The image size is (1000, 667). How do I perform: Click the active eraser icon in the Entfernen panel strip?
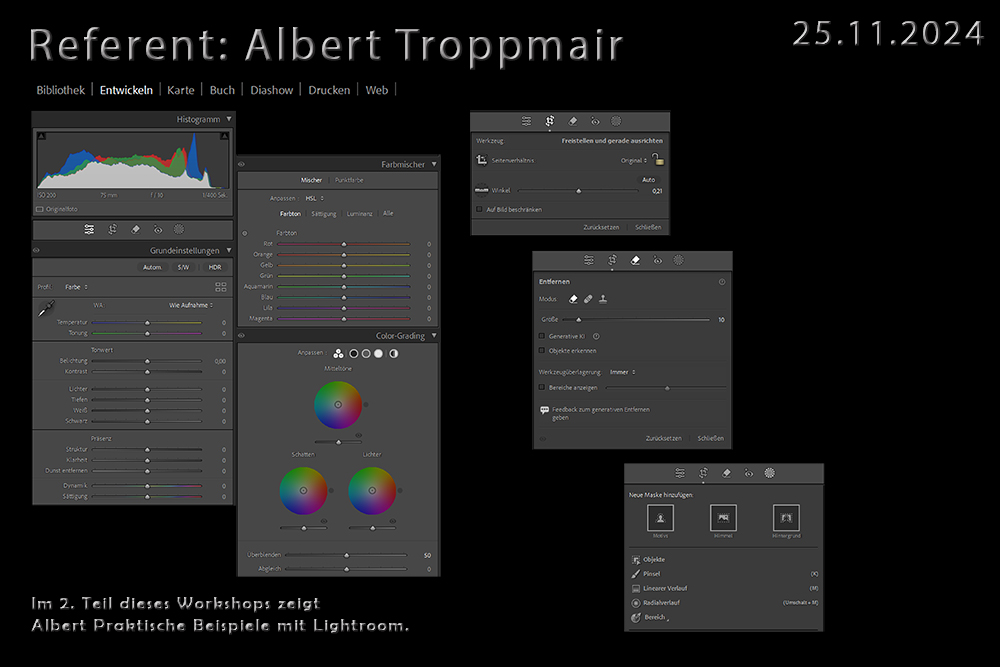pyautogui.click(x=635, y=260)
